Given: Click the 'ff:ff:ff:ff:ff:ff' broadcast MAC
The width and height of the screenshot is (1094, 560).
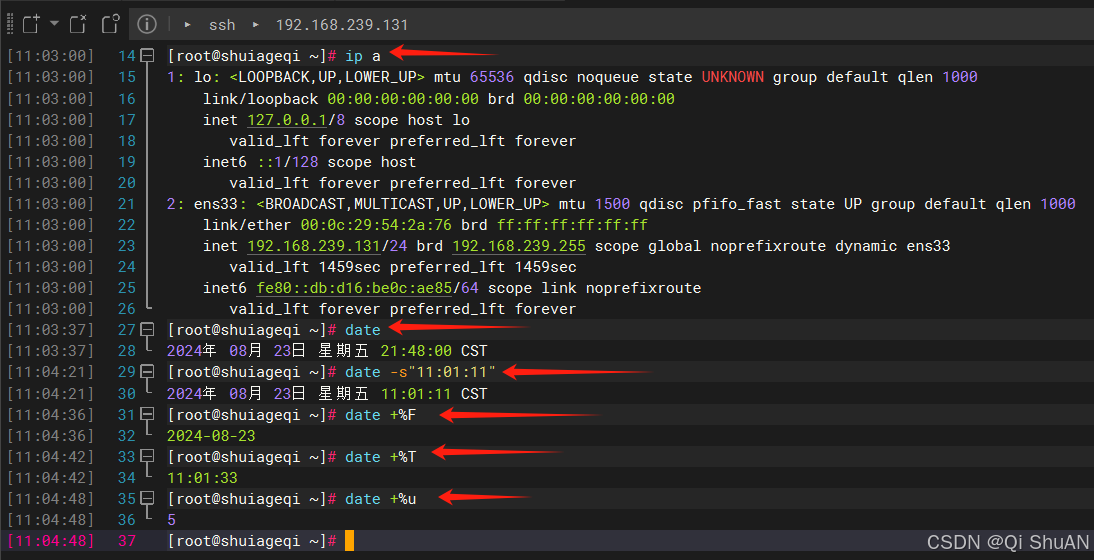Looking at the screenshot, I should [573, 225].
